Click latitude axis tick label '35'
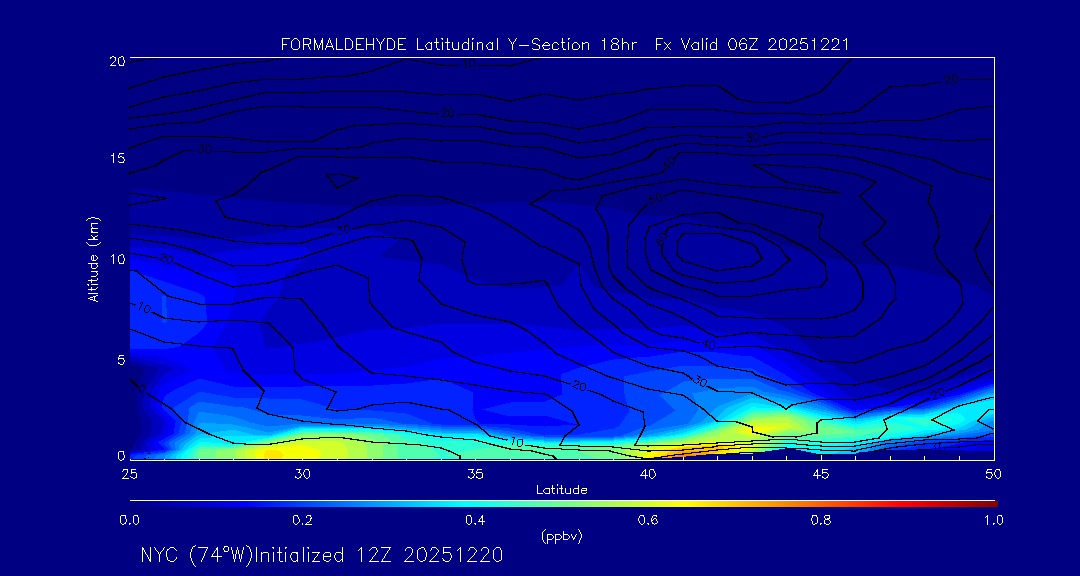Viewport: 1080px width, 576px height. pos(475,474)
